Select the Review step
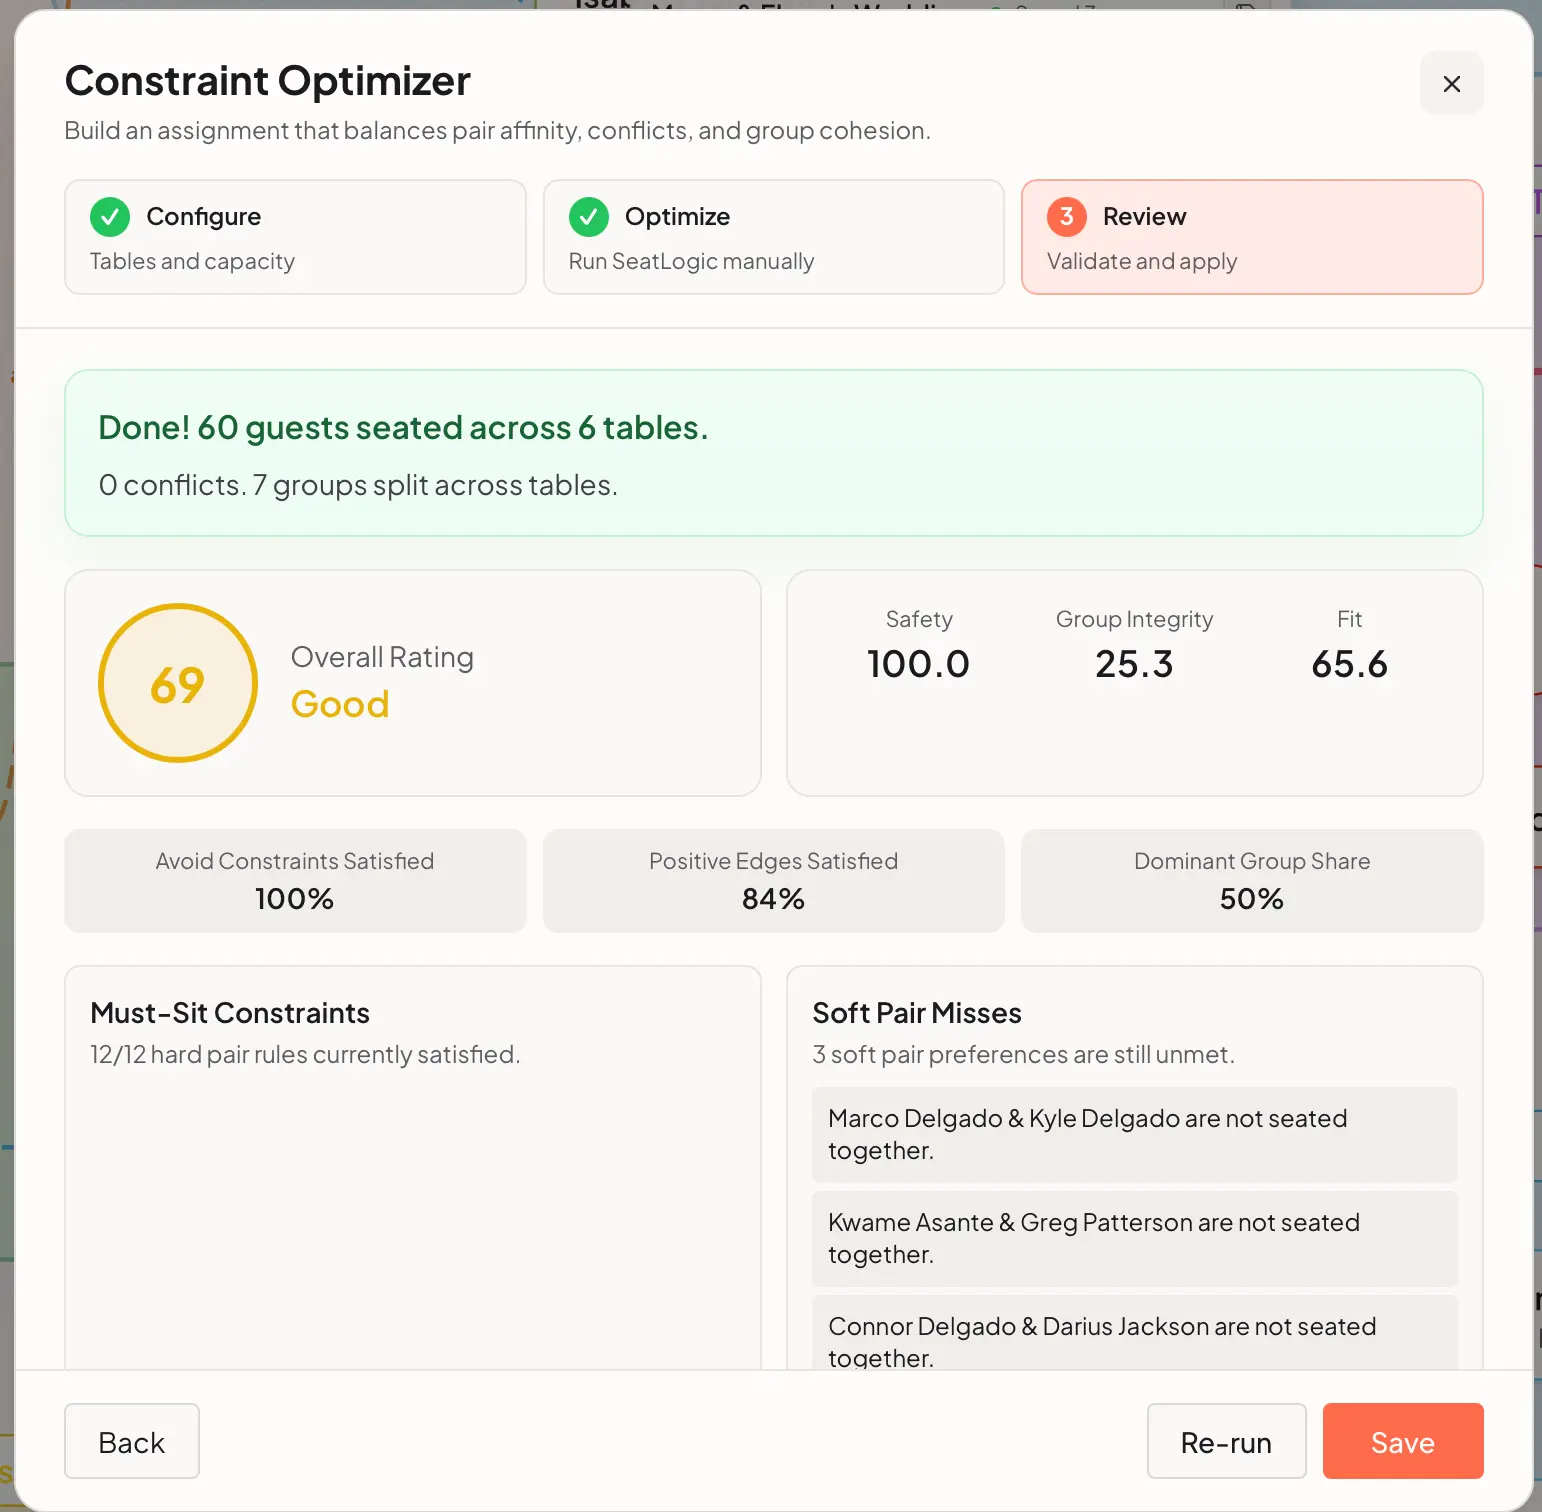Image resolution: width=1542 pixels, height=1512 pixels. (x=1252, y=237)
